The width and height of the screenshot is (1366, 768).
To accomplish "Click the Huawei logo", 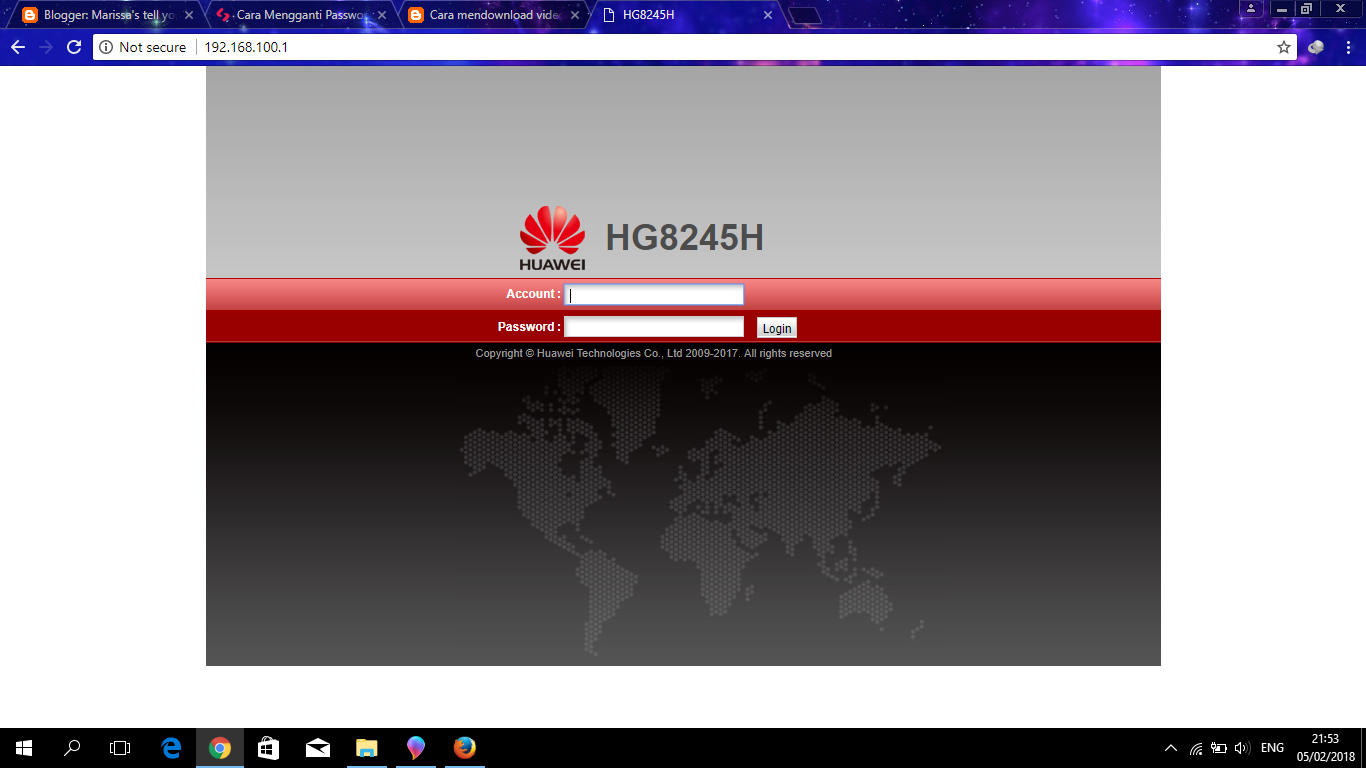I will (552, 238).
